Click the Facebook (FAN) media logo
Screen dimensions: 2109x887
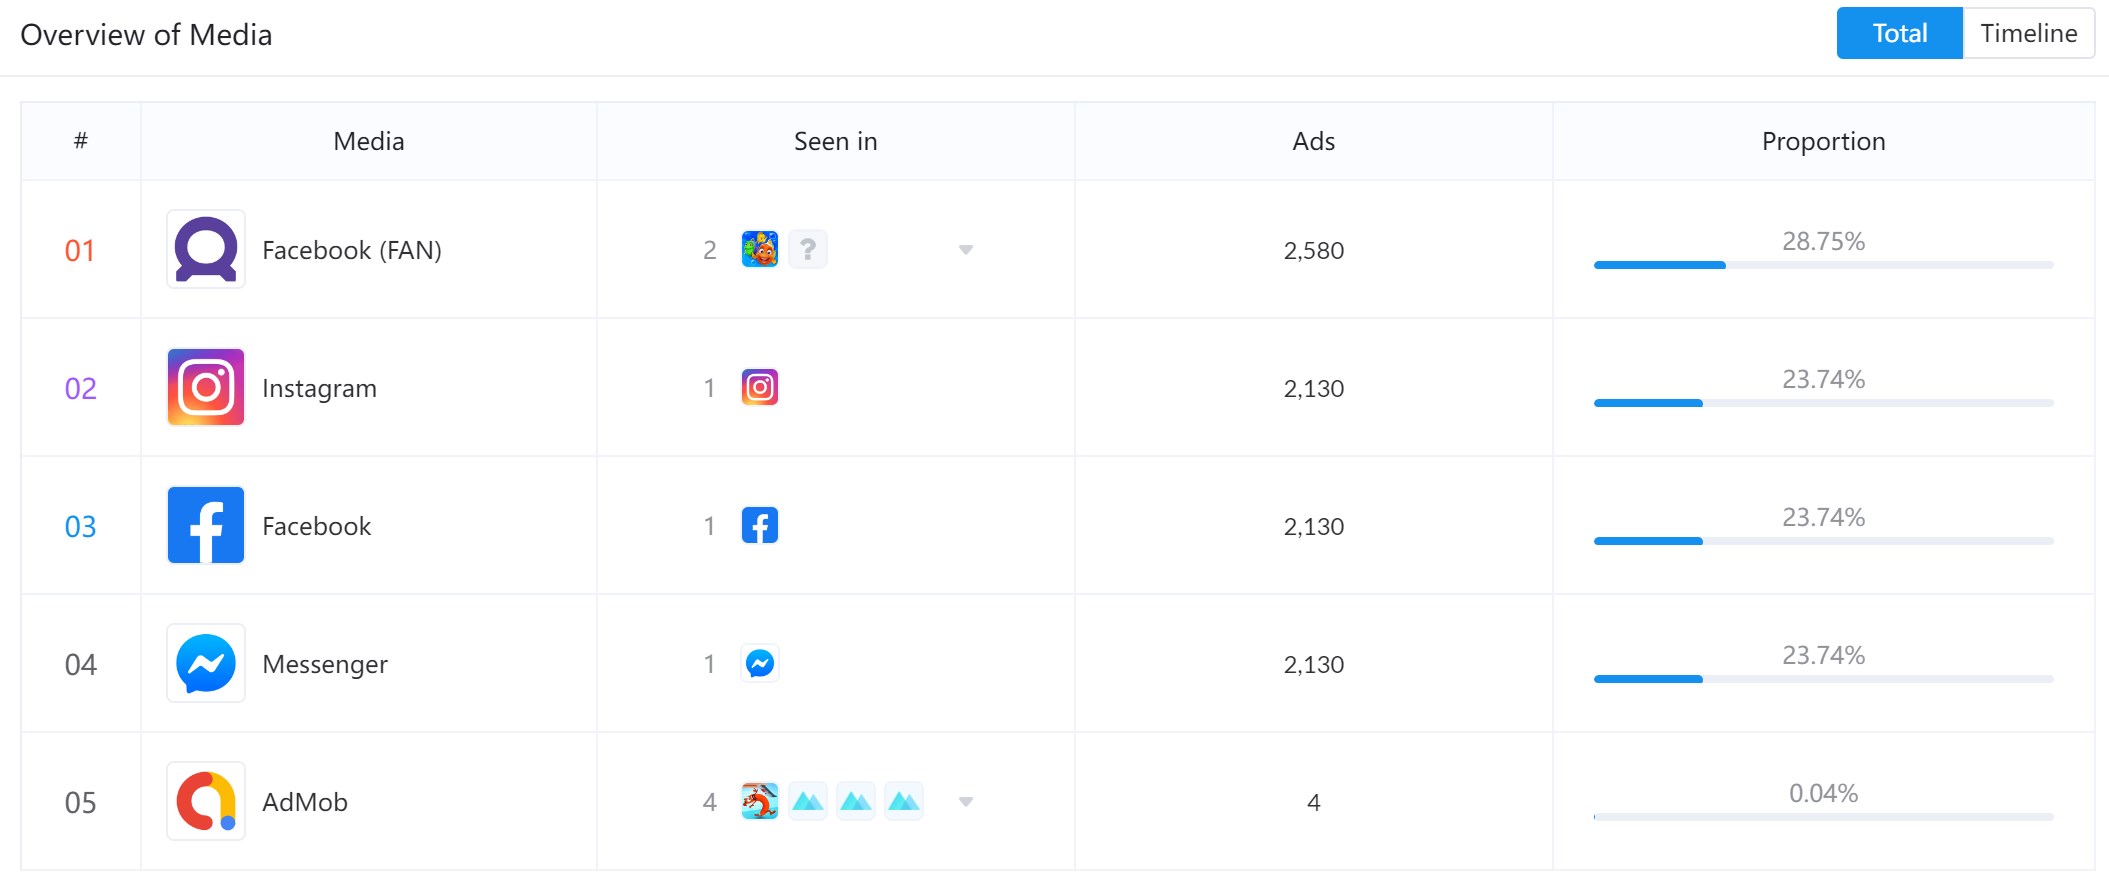[206, 249]
